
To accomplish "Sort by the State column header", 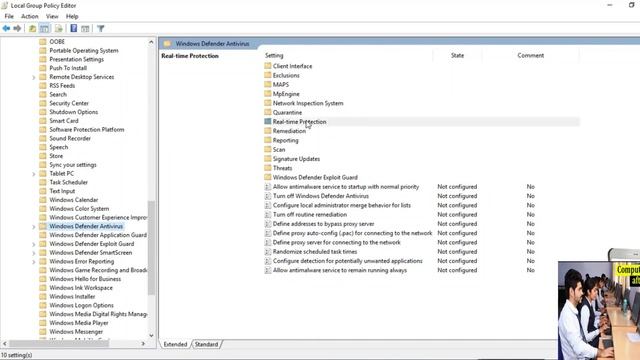I will tap(457, 55).
